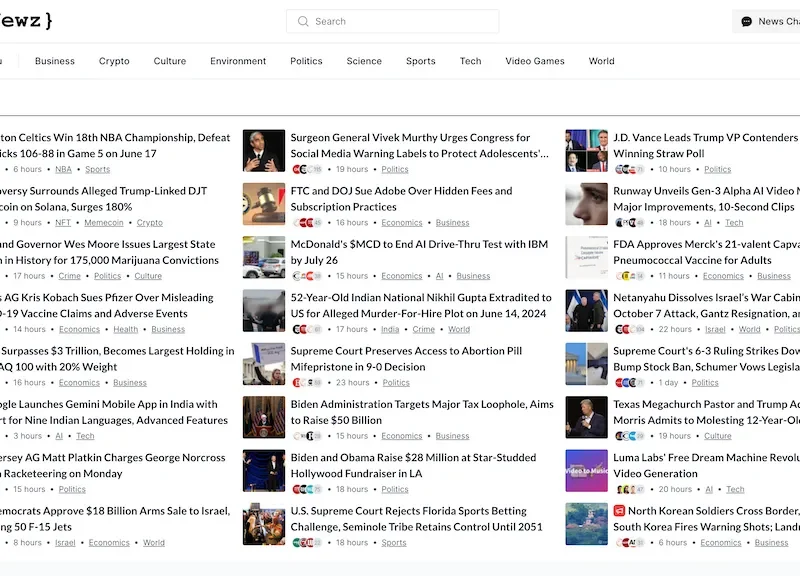Click source icons under Florida Sports Betting story
The image size is (800, 576).
coord(307,543)
